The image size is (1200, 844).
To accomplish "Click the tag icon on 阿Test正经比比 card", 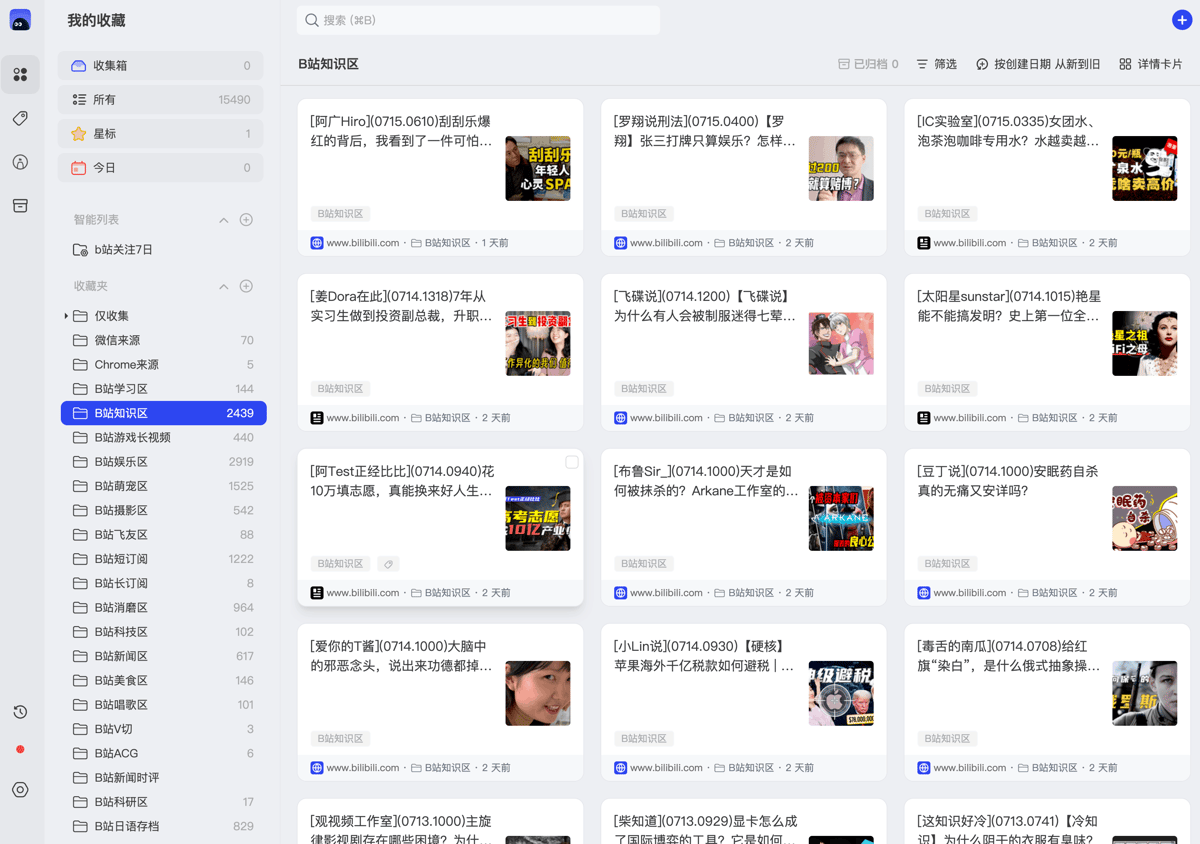I will click(389, 564).
